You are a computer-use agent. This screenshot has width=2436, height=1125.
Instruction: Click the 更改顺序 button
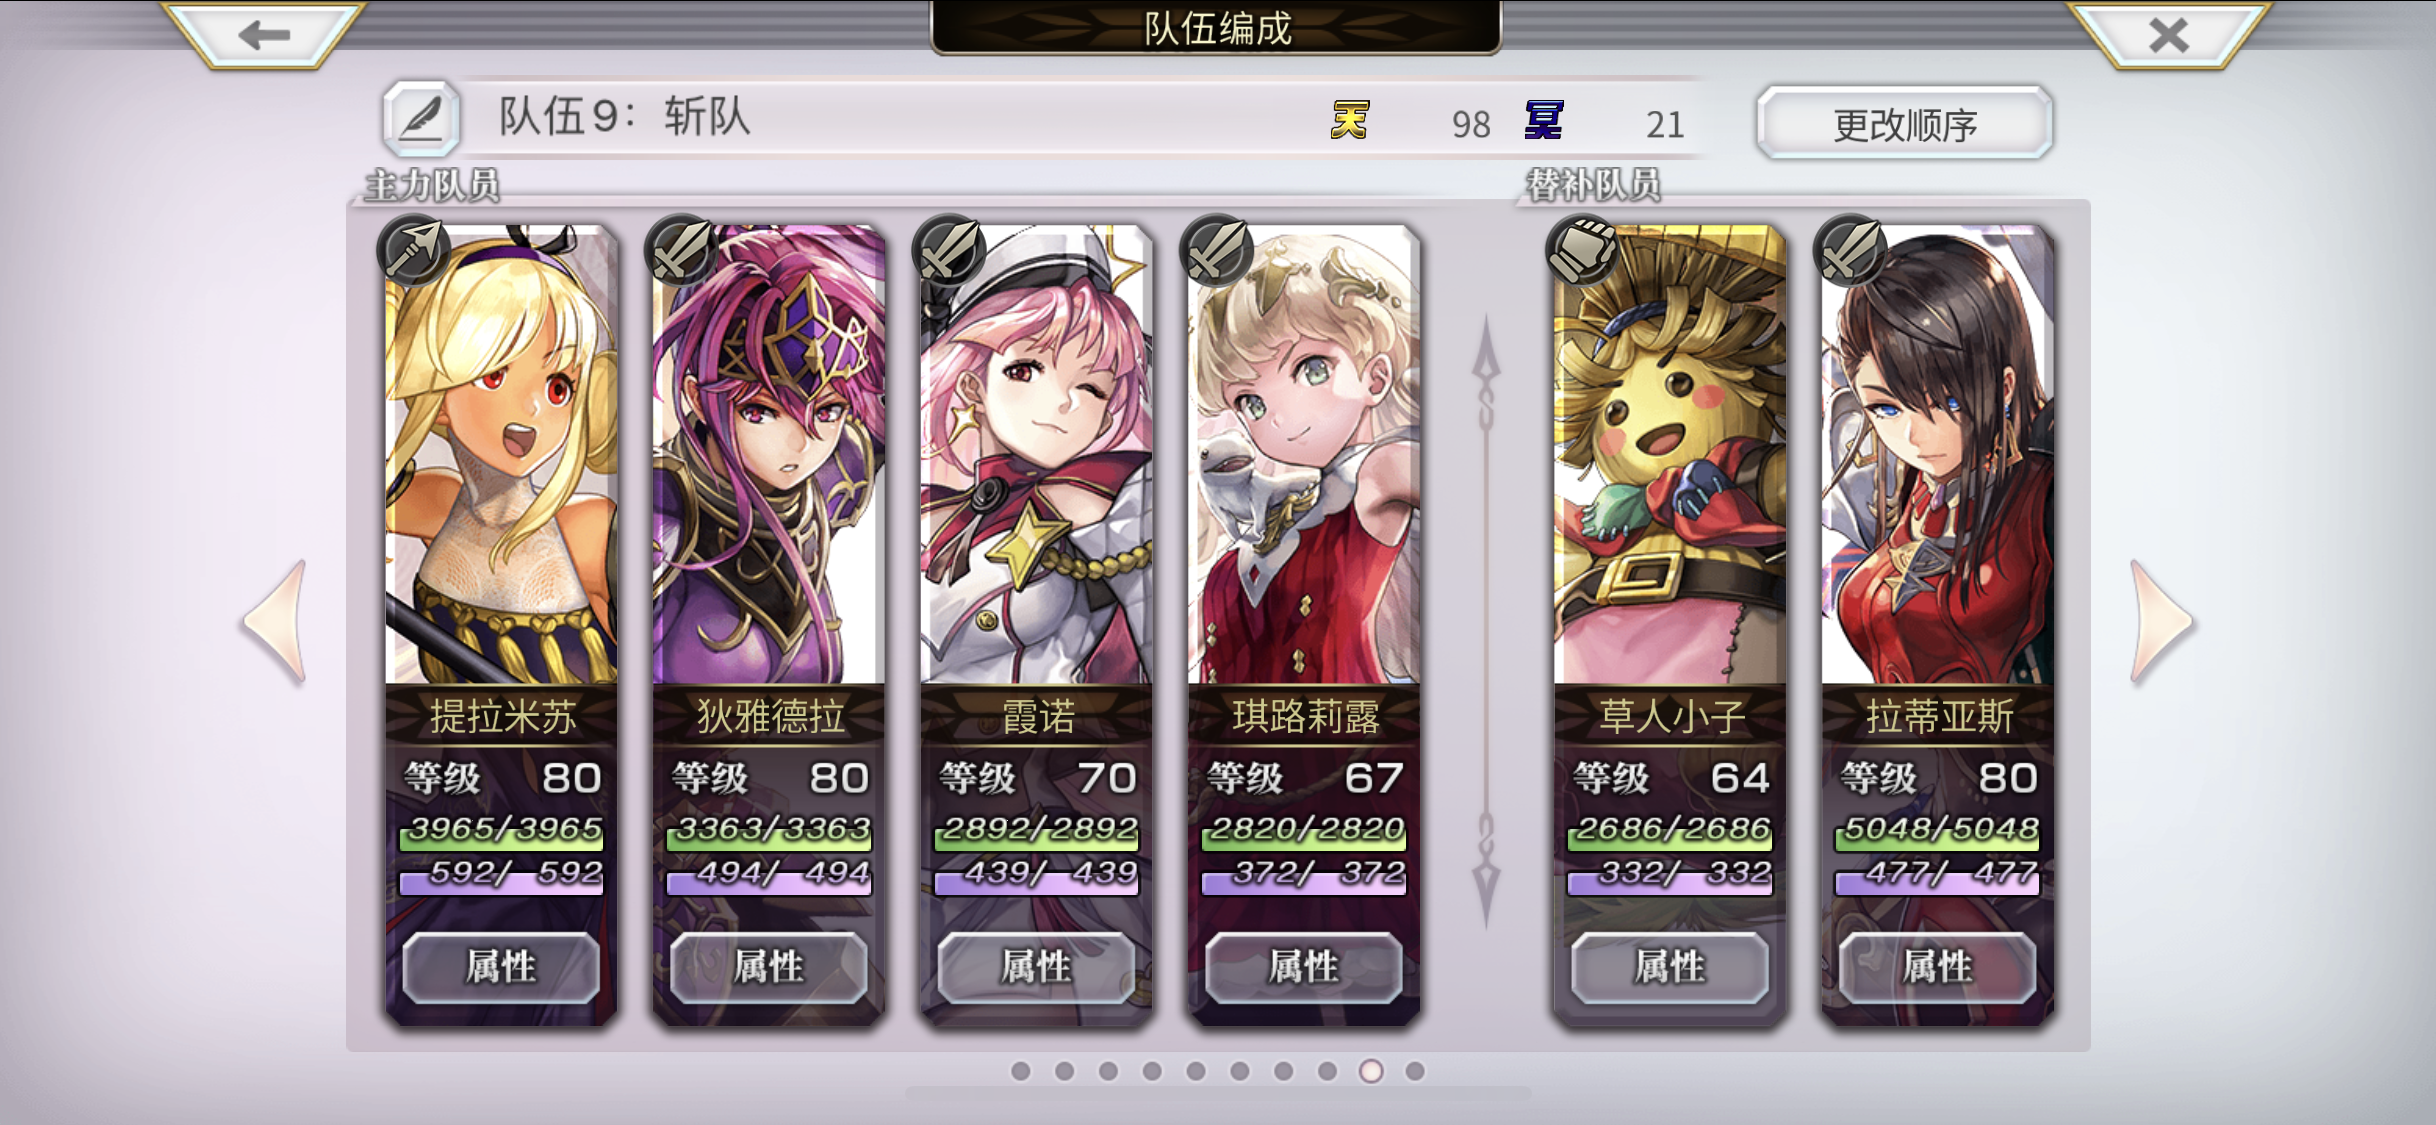pyautogui.click(x=1905, y=123)
